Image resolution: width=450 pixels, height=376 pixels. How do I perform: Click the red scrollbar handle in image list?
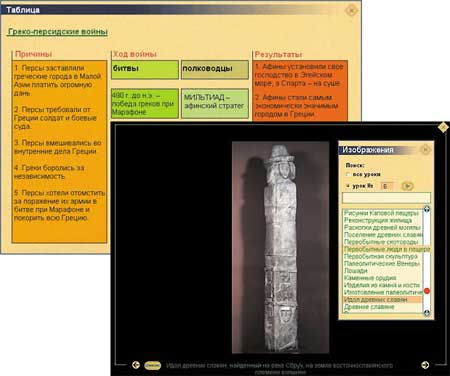click(426, 291)
